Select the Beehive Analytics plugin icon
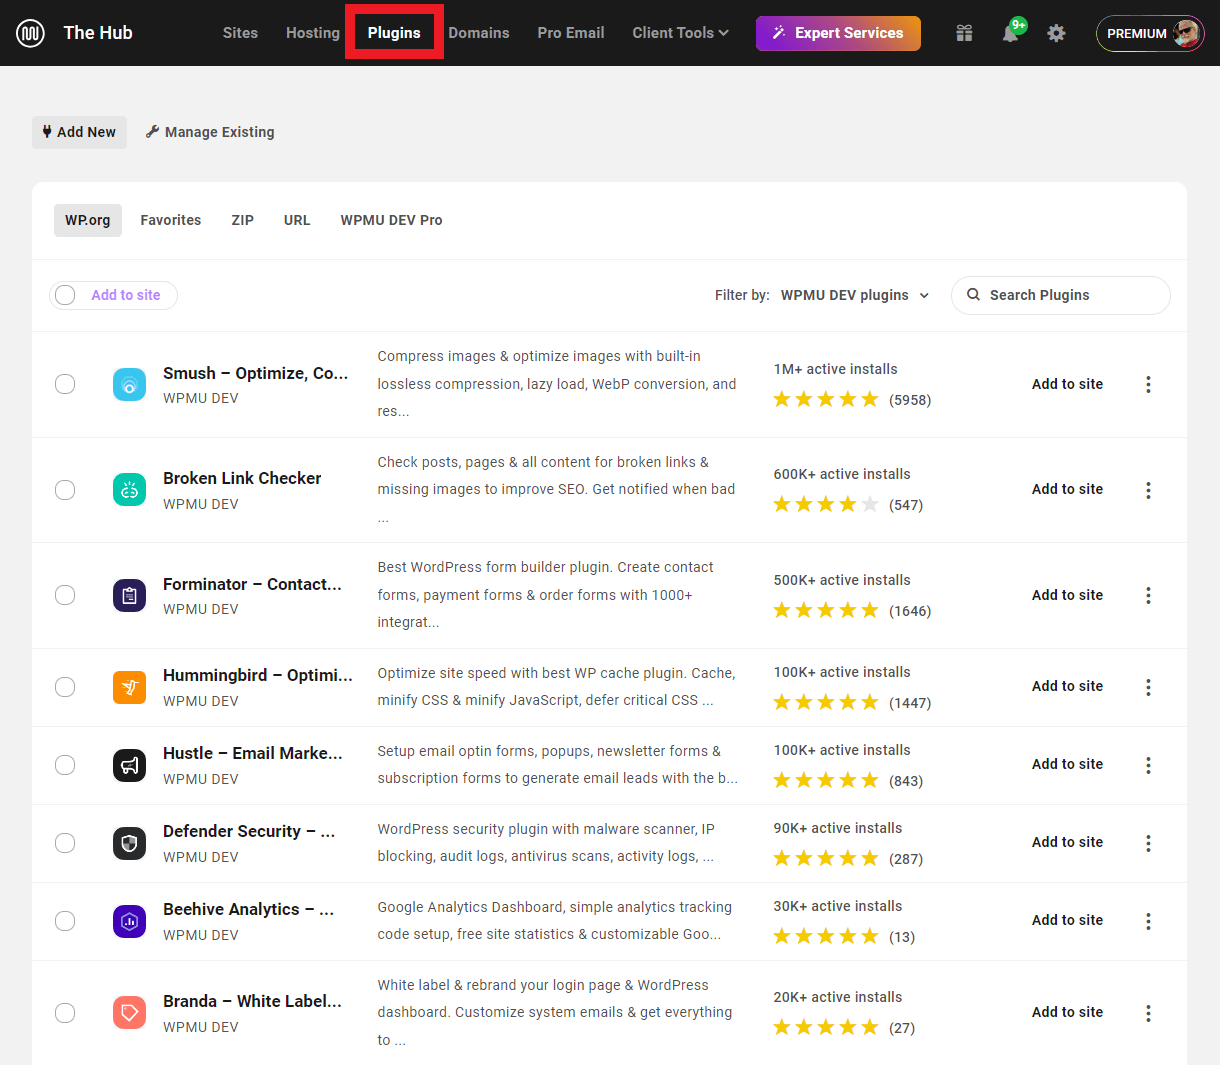The image size is (1220, 1065). coord(129,921)
